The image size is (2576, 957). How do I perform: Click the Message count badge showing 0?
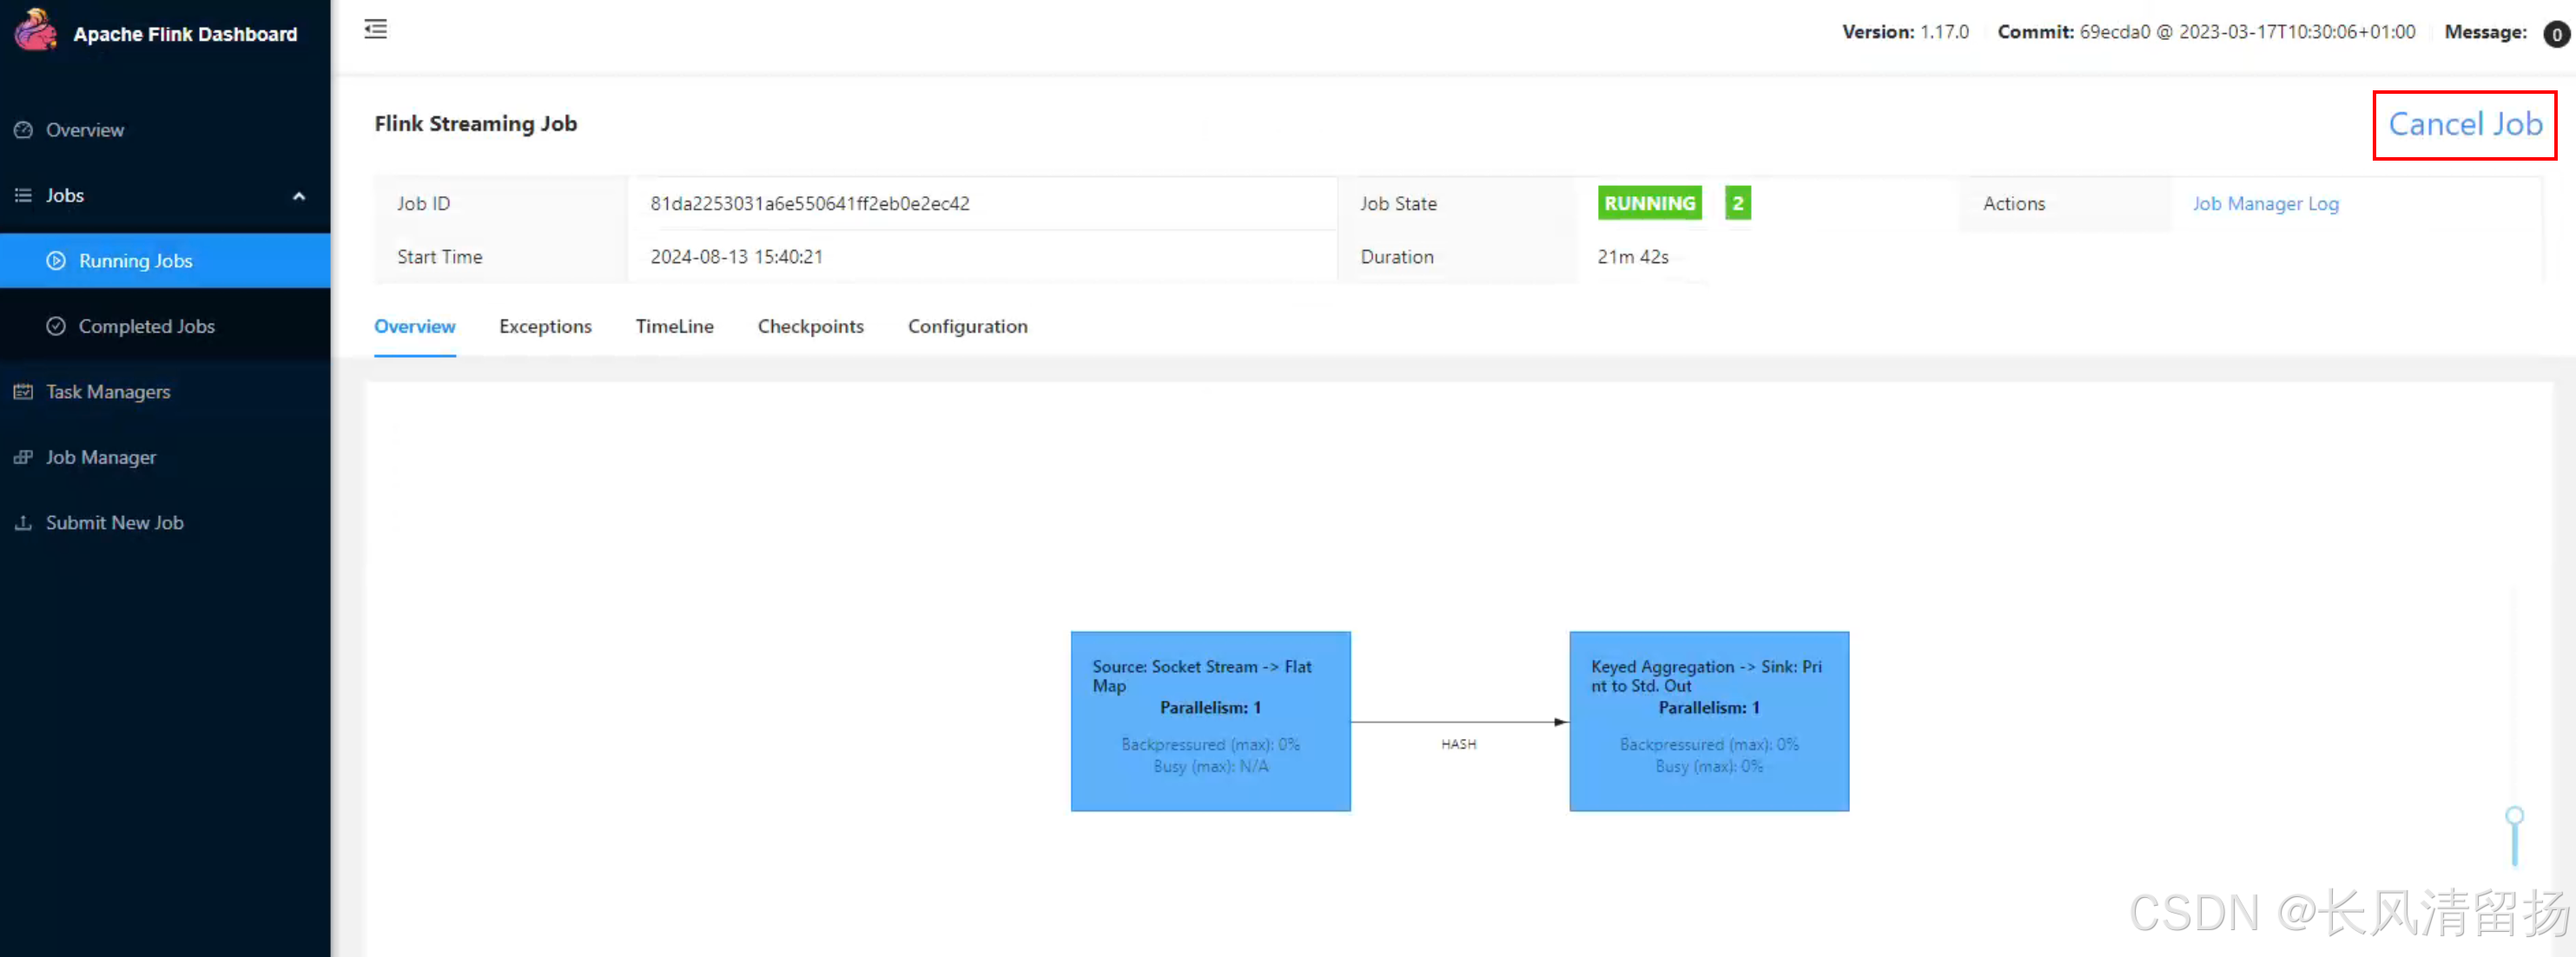pos(2556,34)
